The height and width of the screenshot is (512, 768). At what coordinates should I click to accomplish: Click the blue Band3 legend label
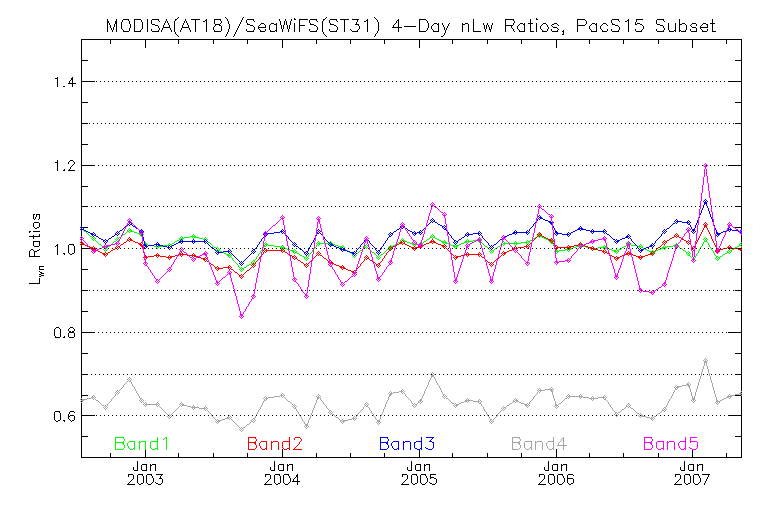click(x=407, y=444)
